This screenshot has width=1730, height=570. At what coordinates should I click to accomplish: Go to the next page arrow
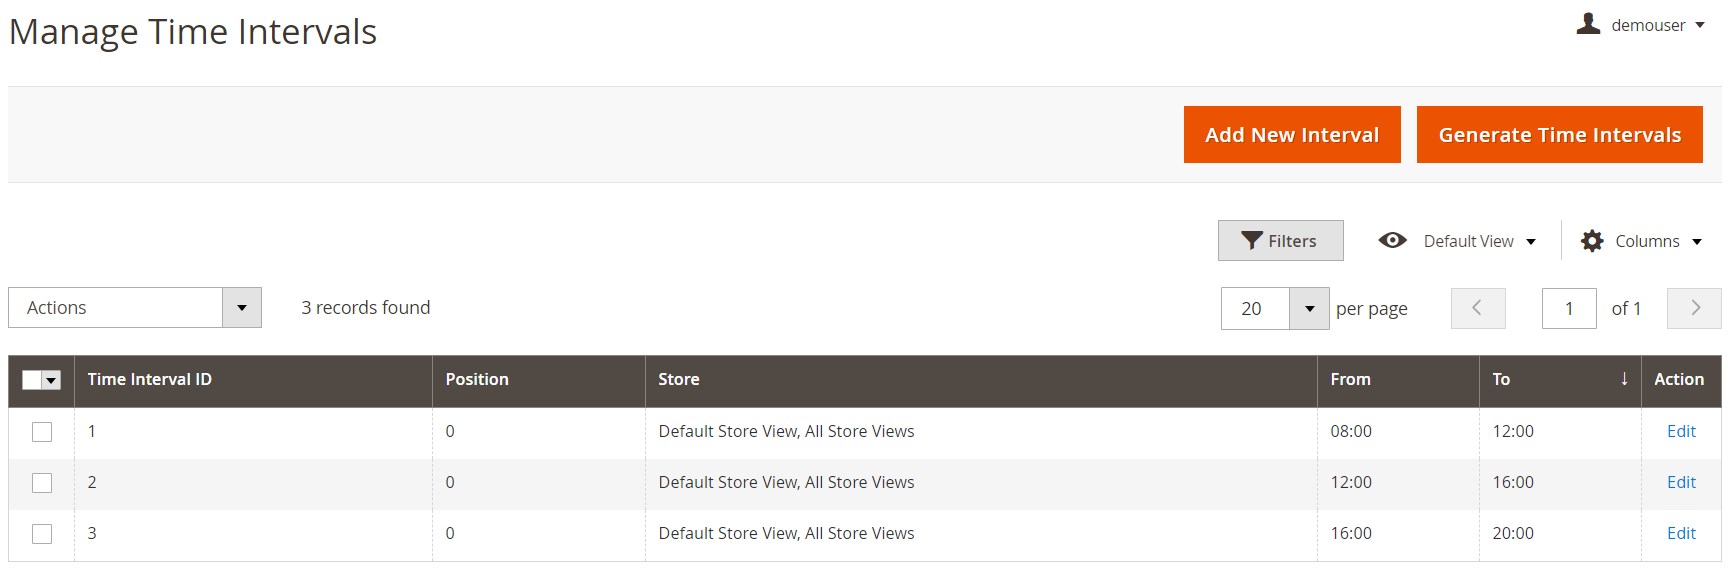1694,308
